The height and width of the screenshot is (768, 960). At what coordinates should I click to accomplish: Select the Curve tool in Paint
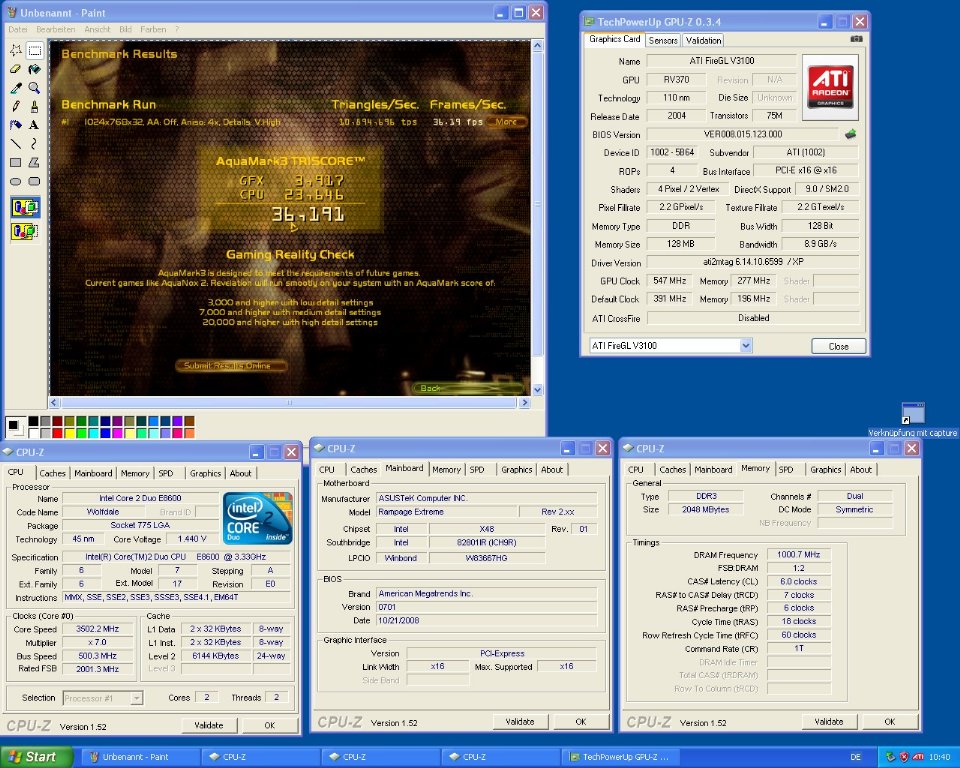pyautogui.click(x=34, y=144)
